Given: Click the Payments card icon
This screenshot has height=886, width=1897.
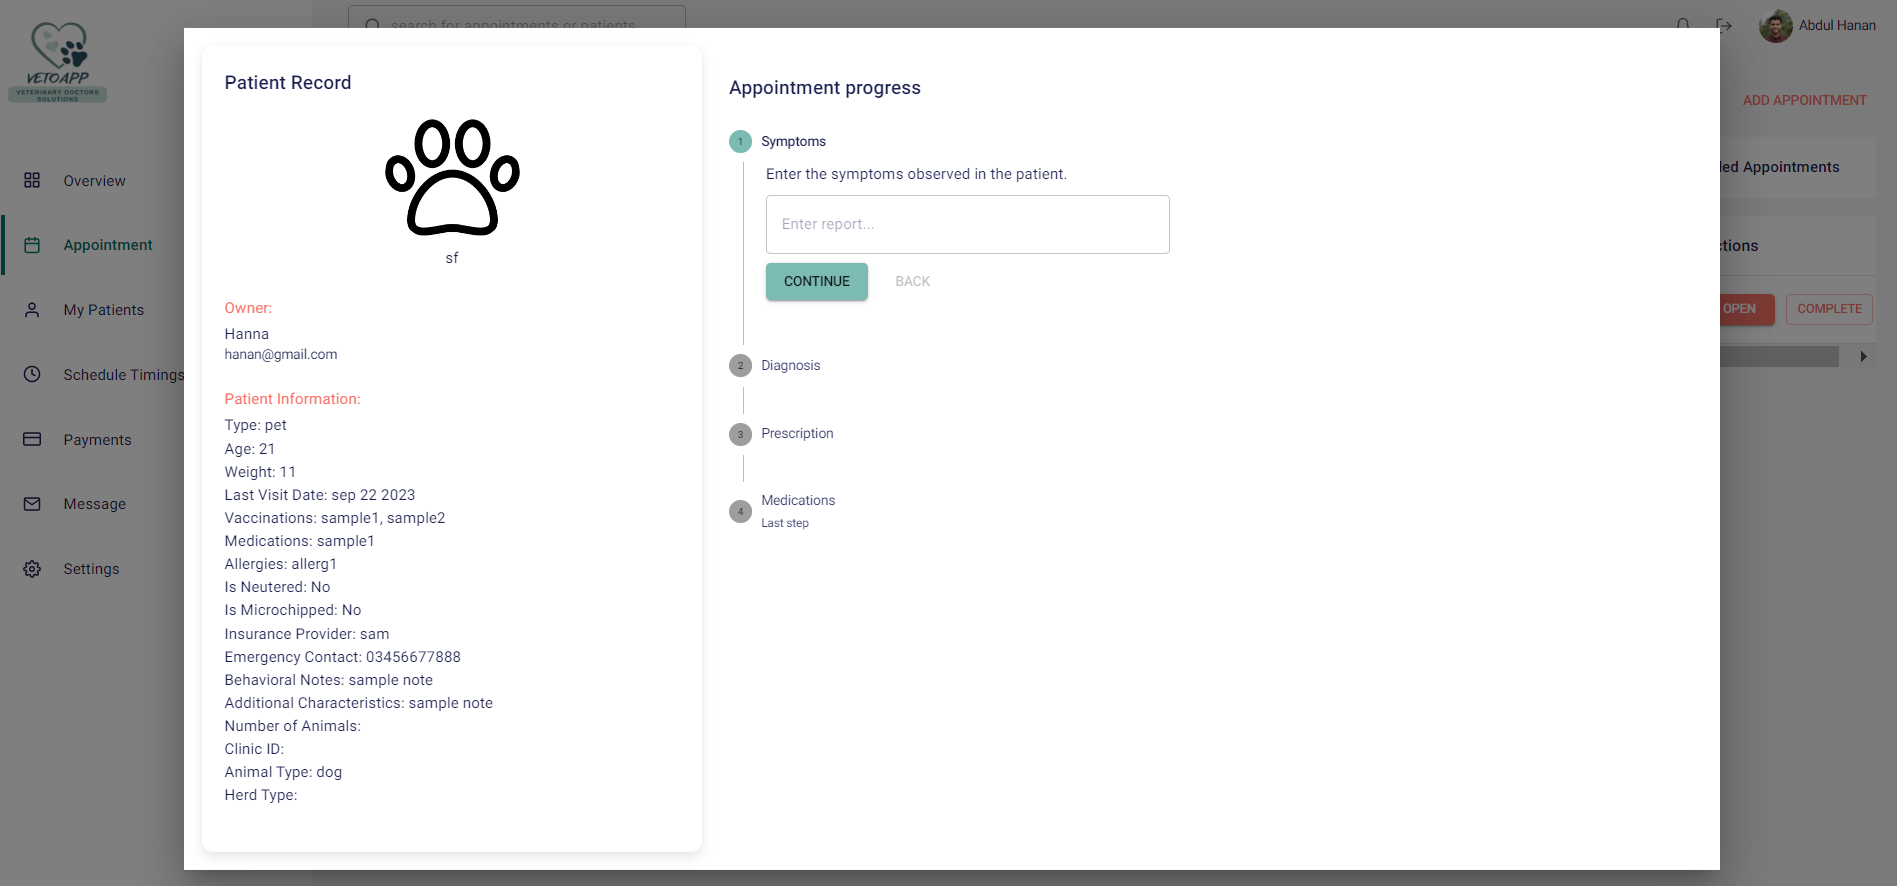Looking at the screenshot, I should (x=32, y=439).
